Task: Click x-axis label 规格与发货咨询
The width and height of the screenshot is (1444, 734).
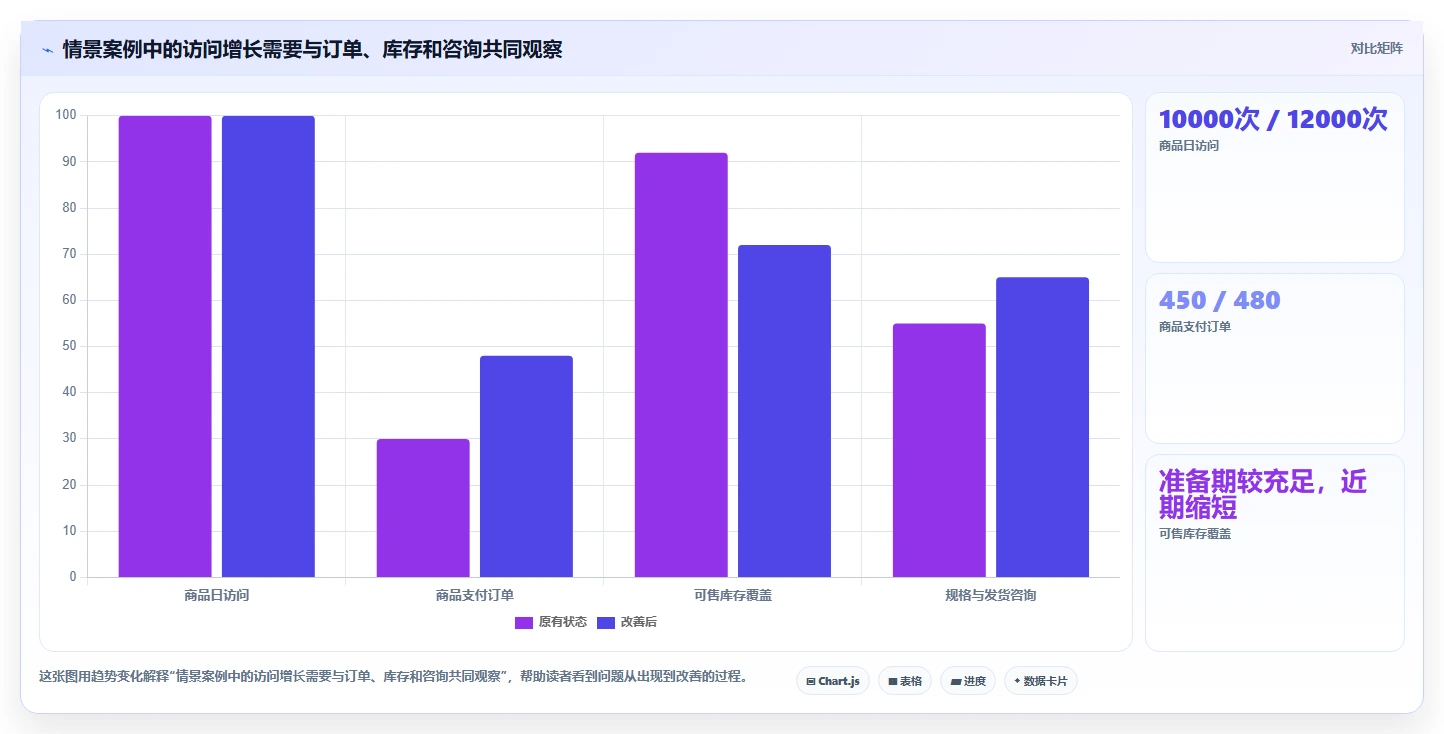Action: 990,596
